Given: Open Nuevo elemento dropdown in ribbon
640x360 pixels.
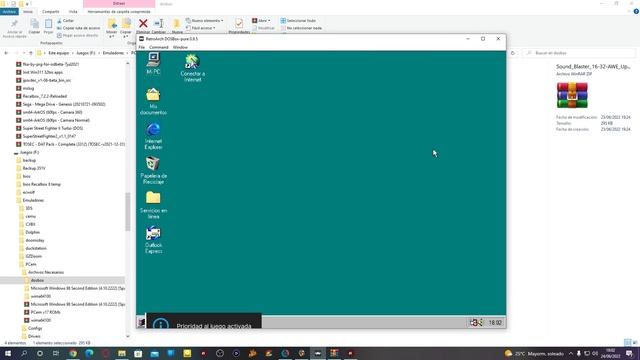Looking at the screenshot, I should click(x=204, y=20).
